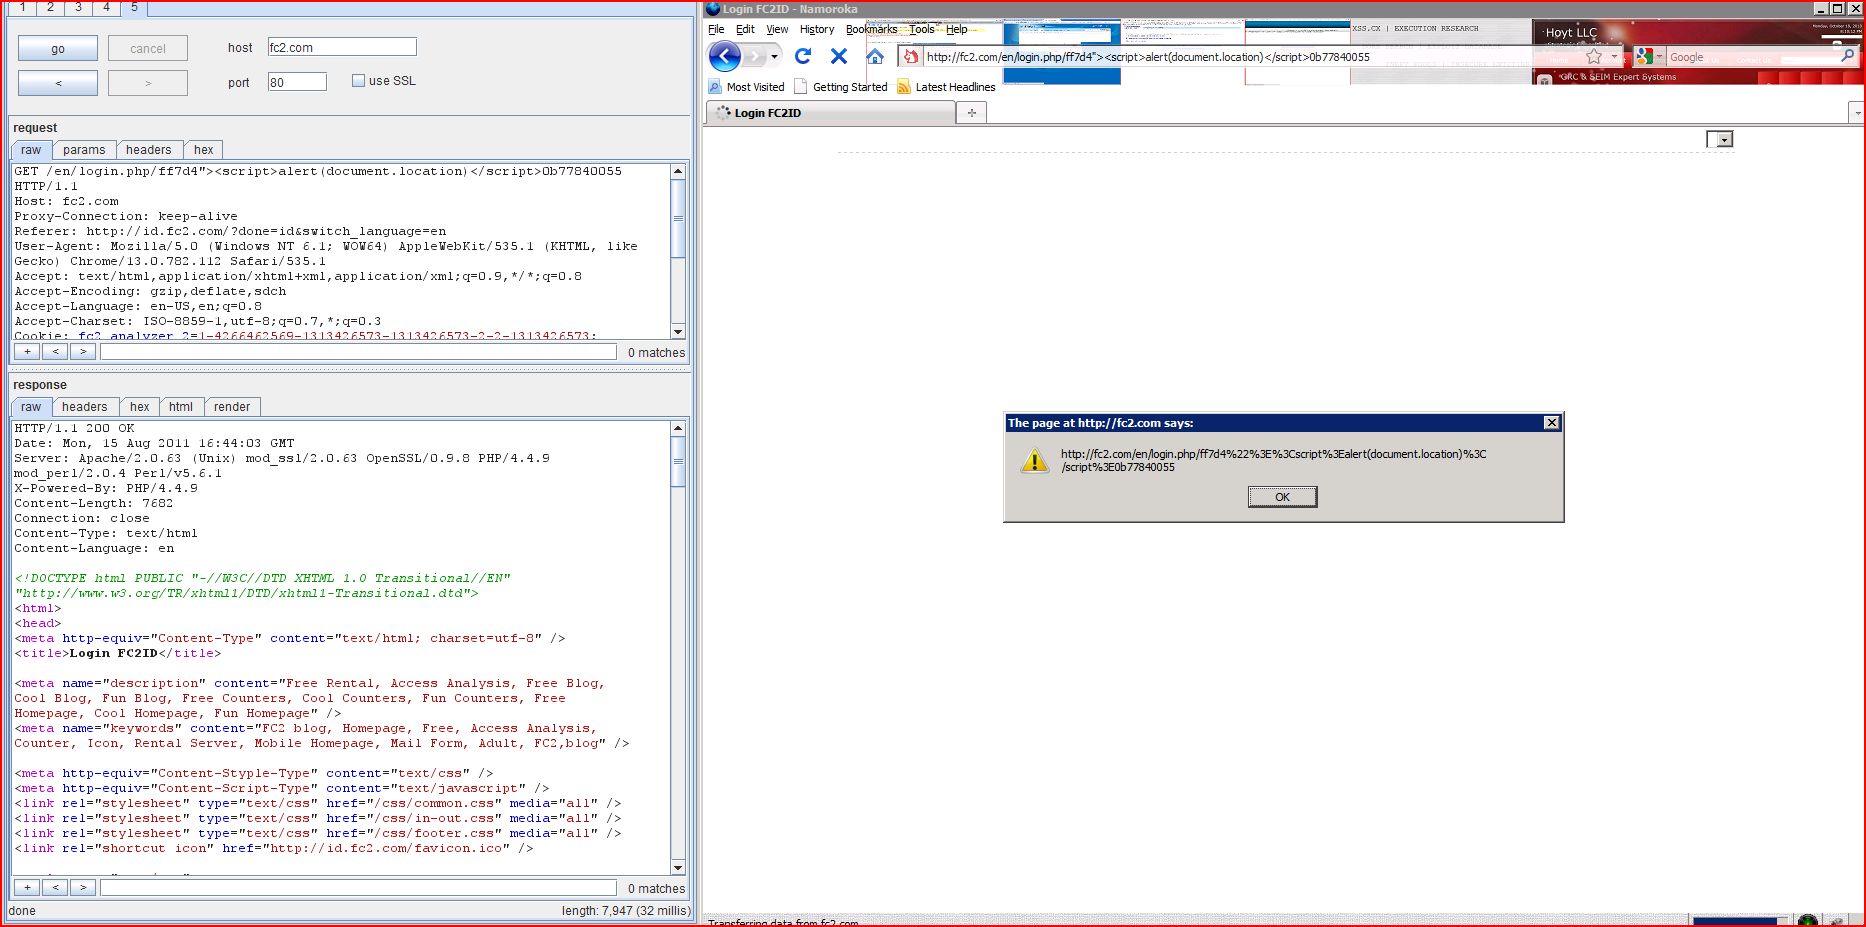Image resolution: width=1866 pixels, height=927 pixels.
Task: Open the Edit menu
Action: (x=745, y=29)
